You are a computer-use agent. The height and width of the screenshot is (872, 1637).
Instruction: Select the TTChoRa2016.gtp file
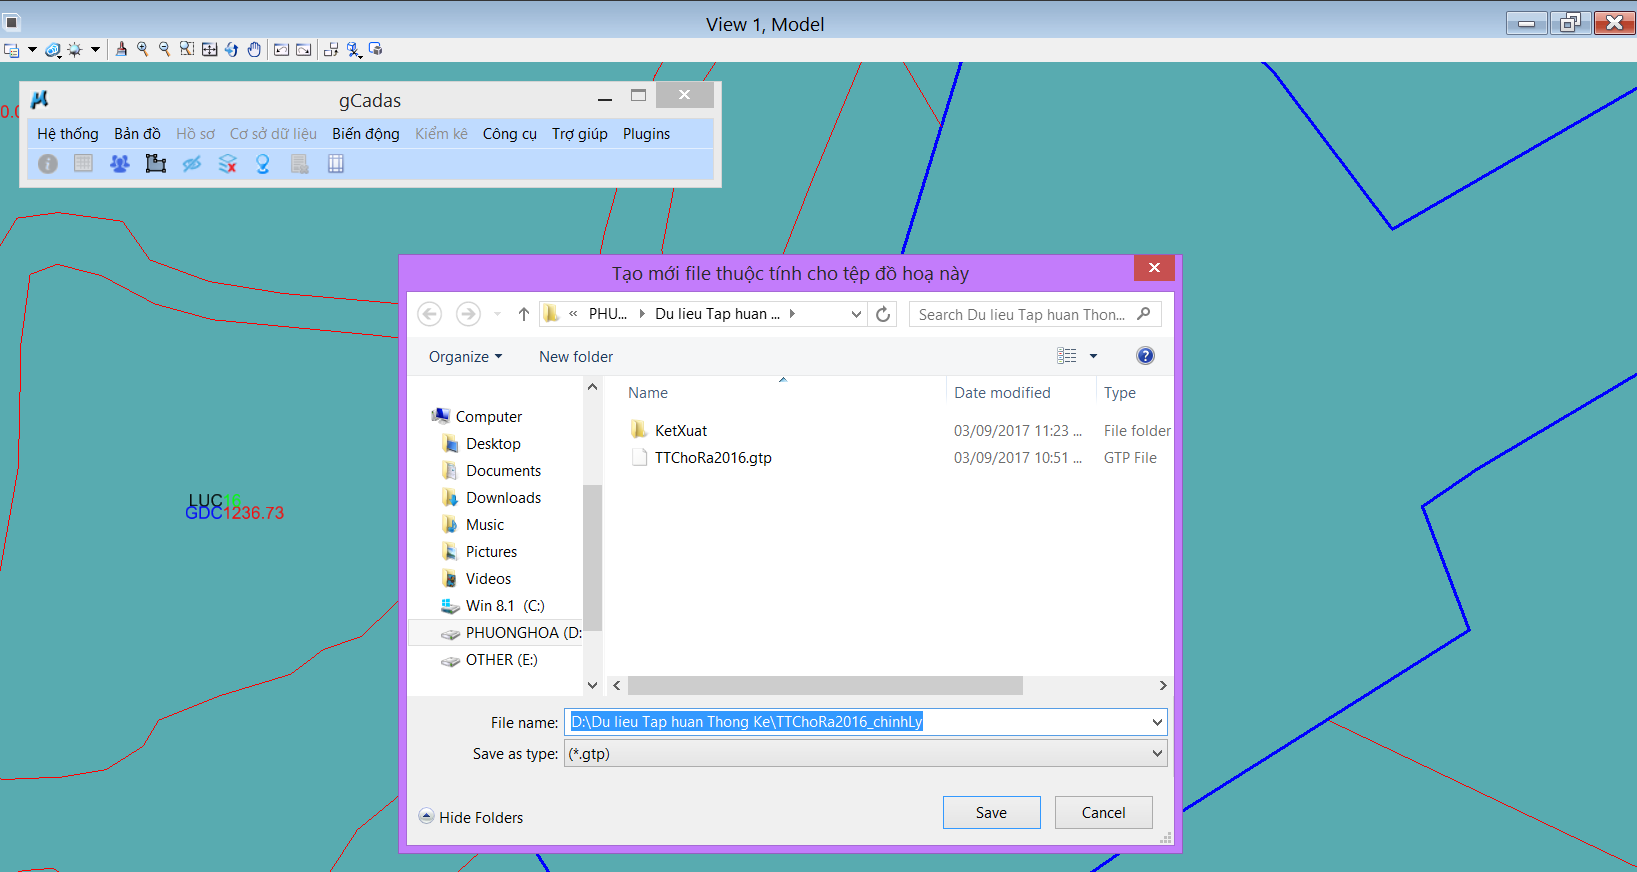click(x=713, y=458)
